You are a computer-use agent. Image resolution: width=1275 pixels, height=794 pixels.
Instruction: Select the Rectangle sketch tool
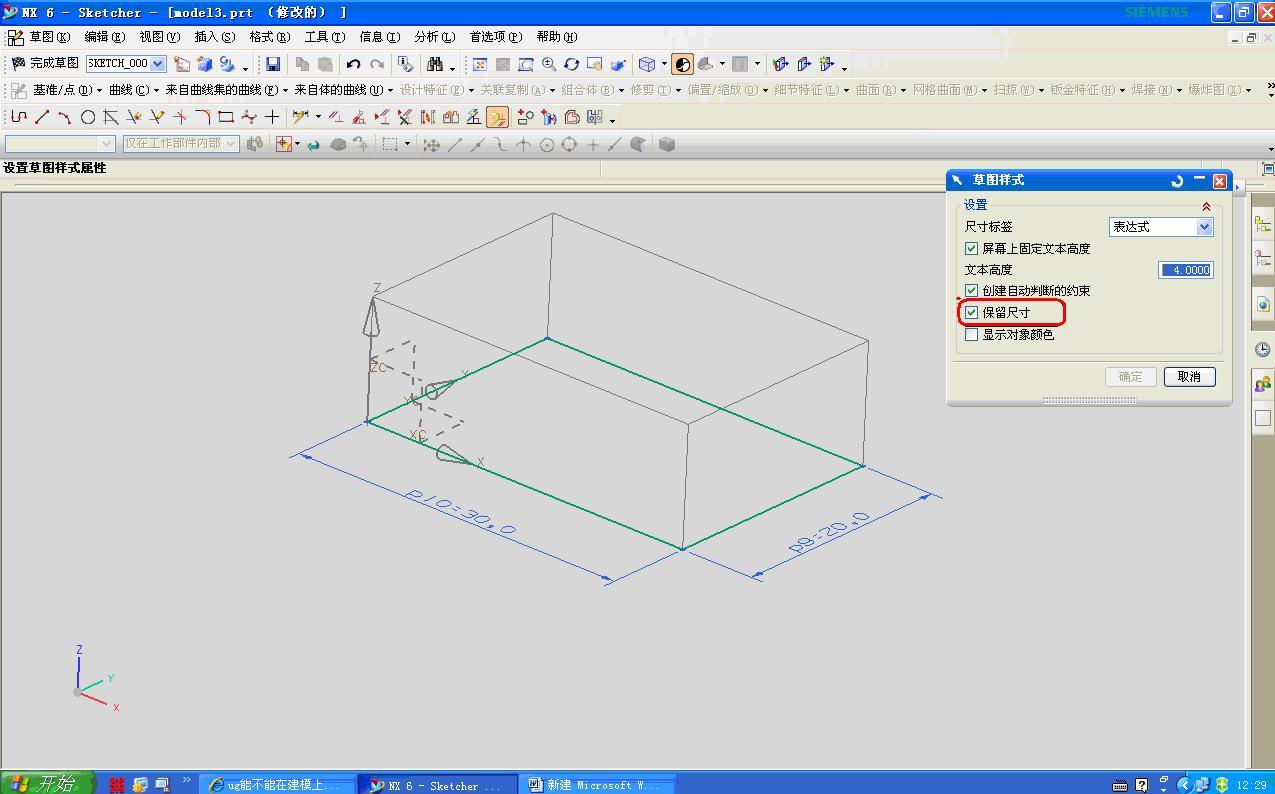coord(226,117)
